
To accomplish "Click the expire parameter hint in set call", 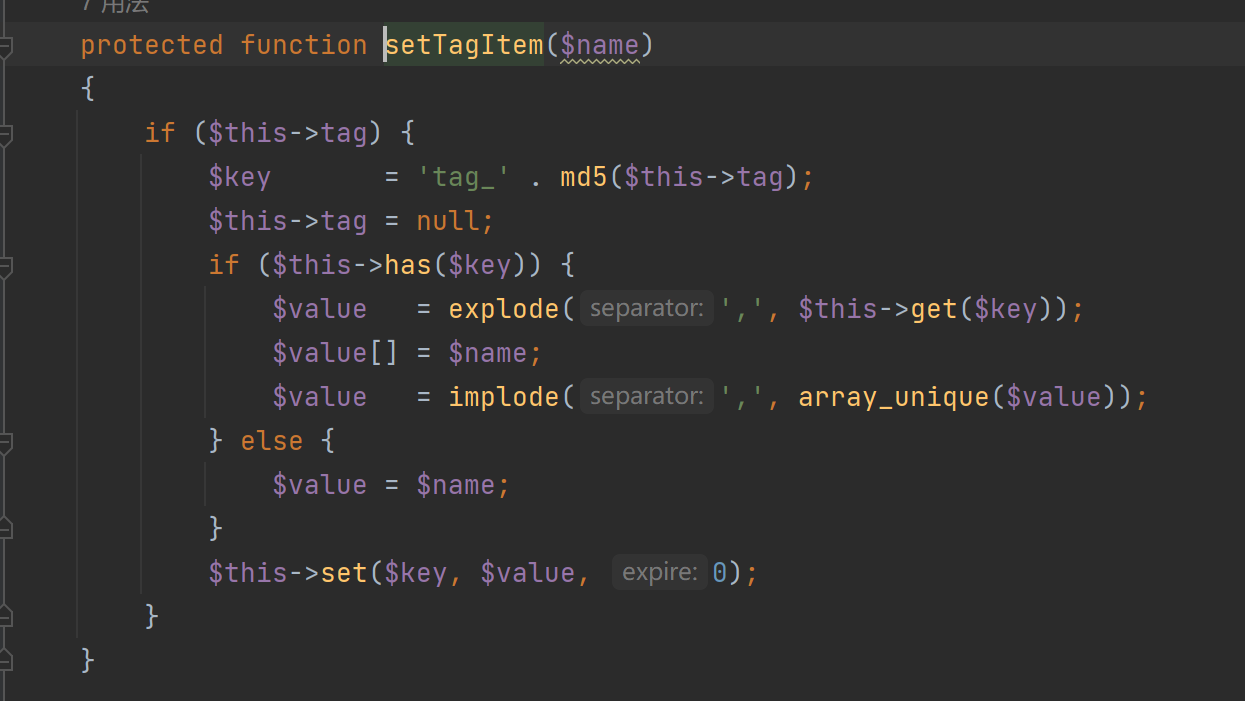I will pyautogui.click(x=659, y=573).
